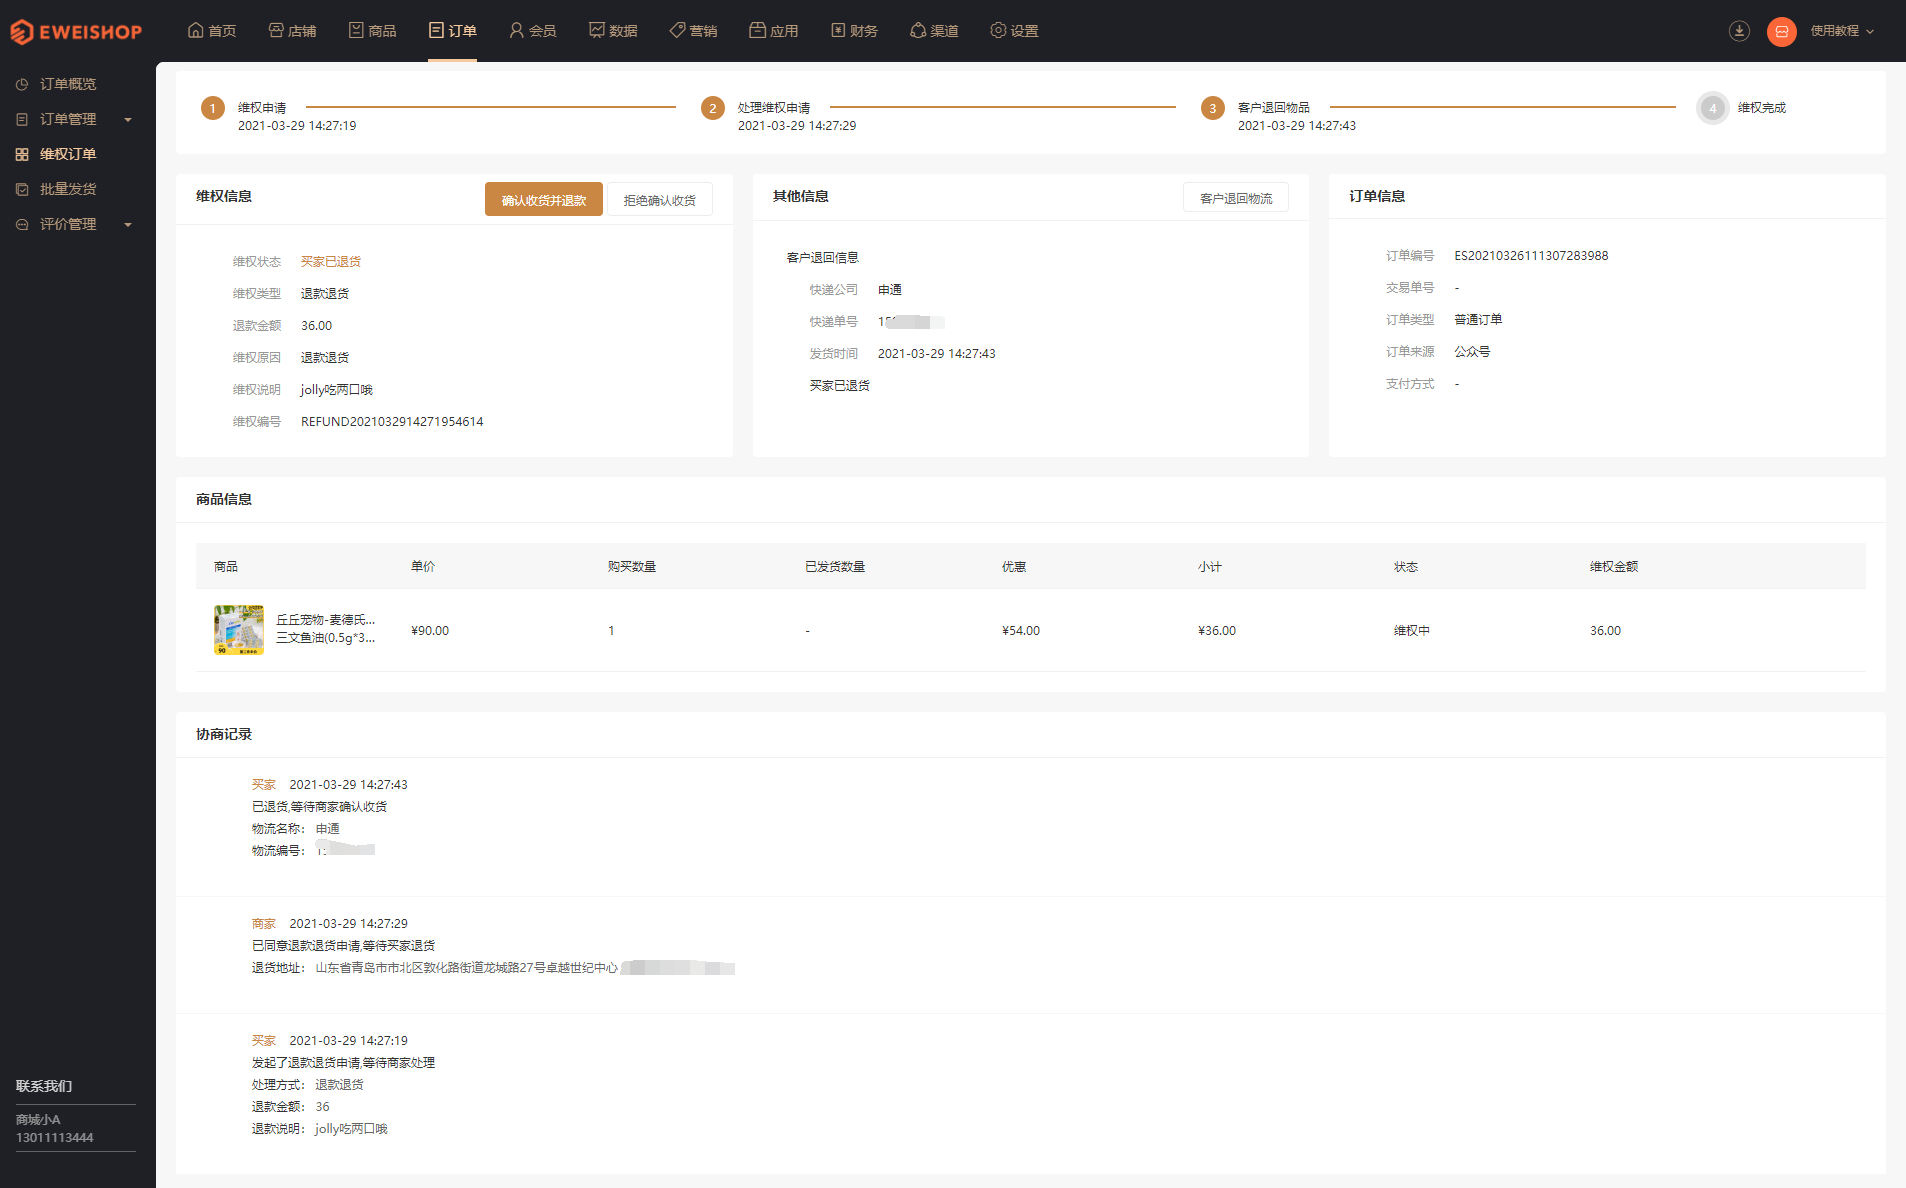
Task: Open the 应用 top menu
Action: pyautogui.click(x=774, y=31)
